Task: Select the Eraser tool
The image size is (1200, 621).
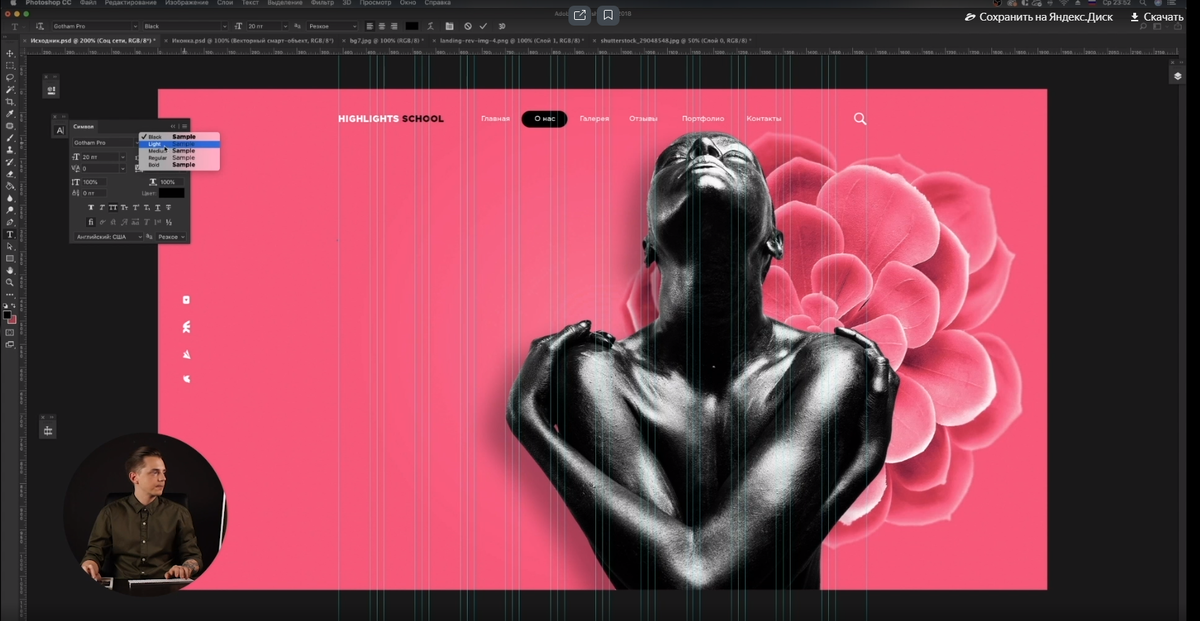Action: 10,174
